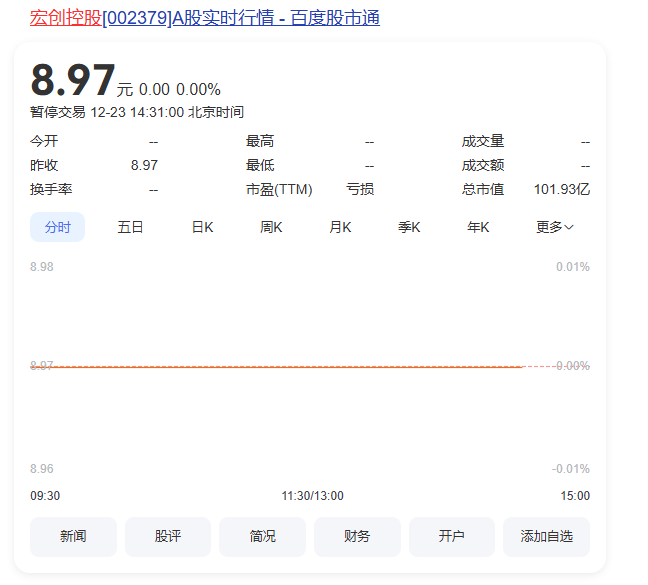Image resolution: width=648 pixels, height=585 pixels.
Task: Click the 8.98 upper axis label
Action: [42, 267]
